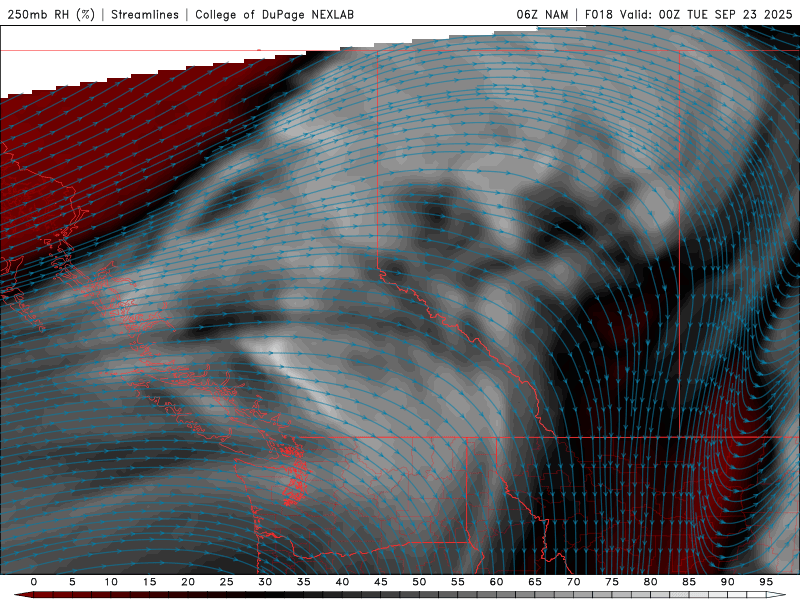Viewport: 800px width, 600px height.
Task: Click the "5" label on the color scale
Action: 72,582
